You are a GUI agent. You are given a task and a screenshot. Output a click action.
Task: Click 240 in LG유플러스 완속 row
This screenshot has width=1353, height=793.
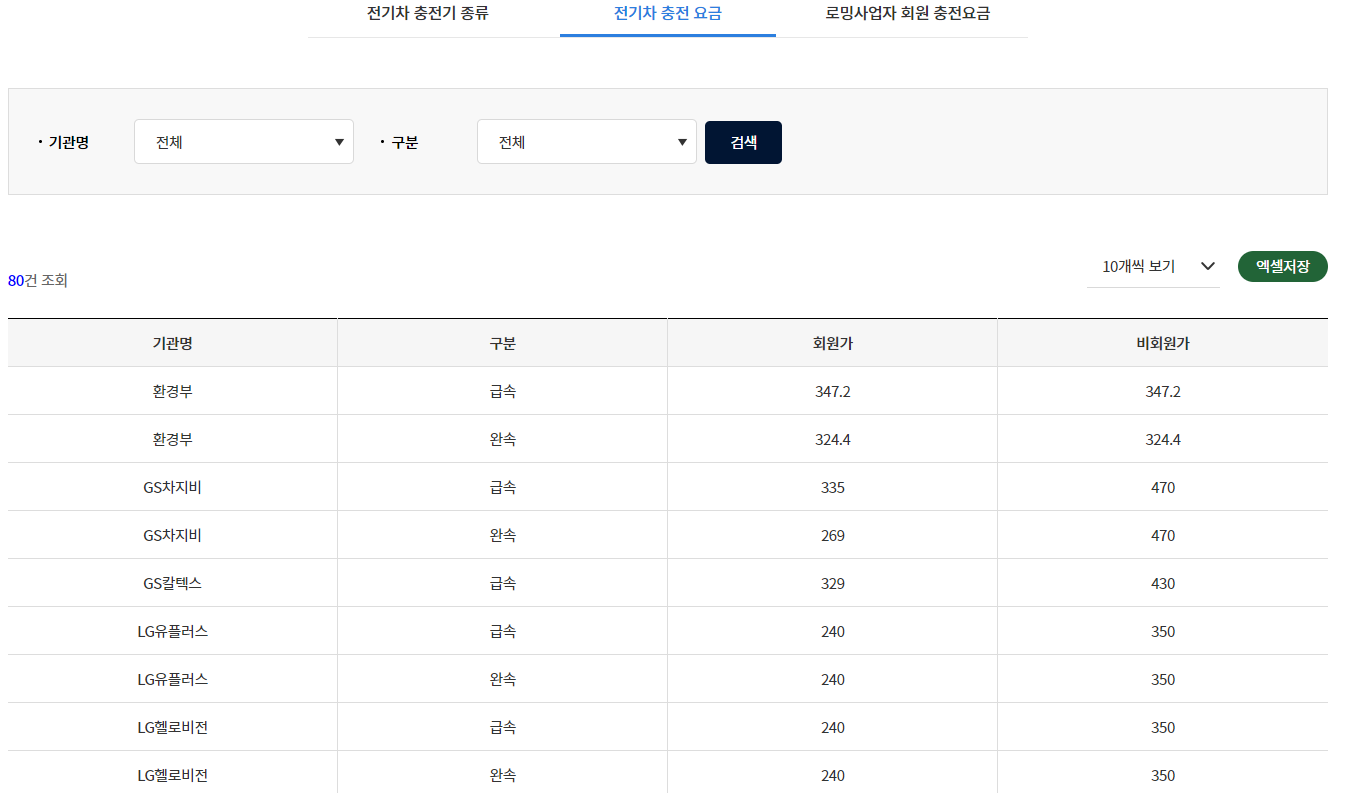[833, 679]
